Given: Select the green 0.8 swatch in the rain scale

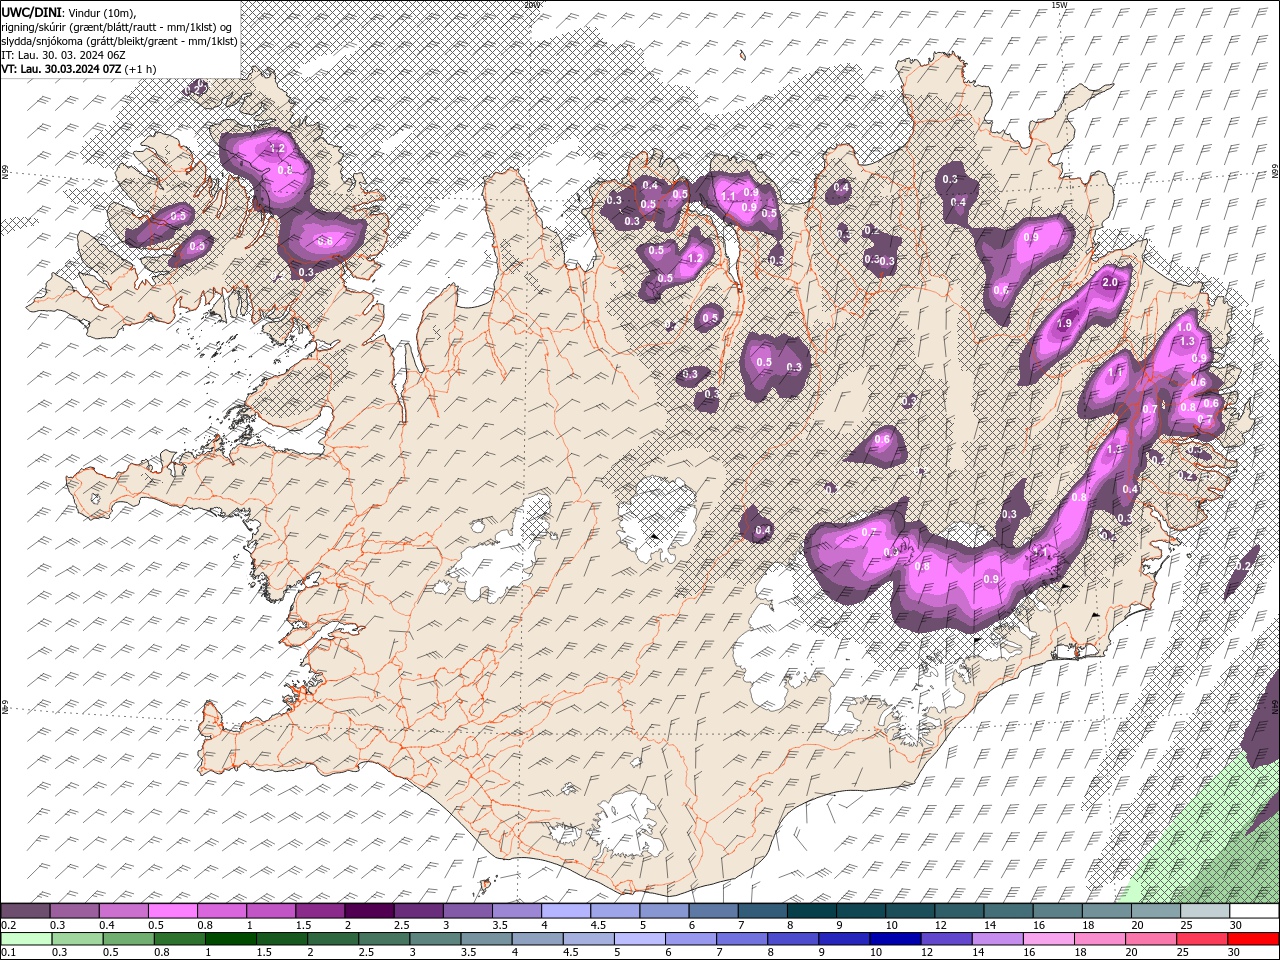Looking at the screenshot, I should pyautogui.click(x=179, y=939).
